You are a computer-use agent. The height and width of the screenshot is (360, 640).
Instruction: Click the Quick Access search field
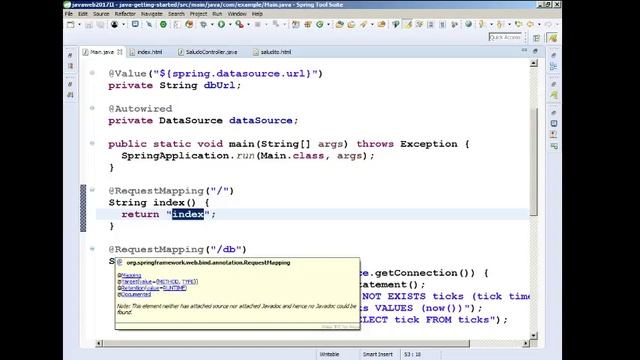click(x=505, y=37)
